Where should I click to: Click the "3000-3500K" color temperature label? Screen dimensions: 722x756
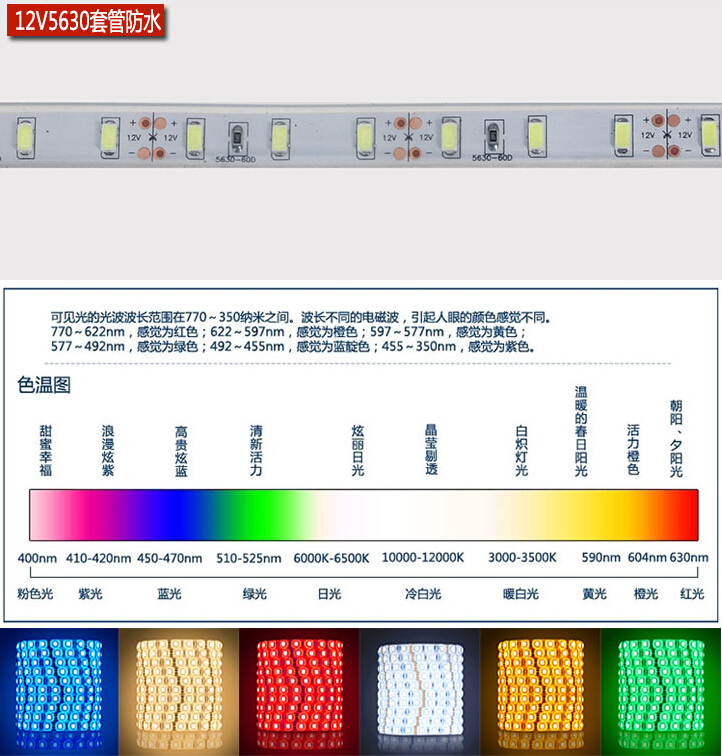522,558
